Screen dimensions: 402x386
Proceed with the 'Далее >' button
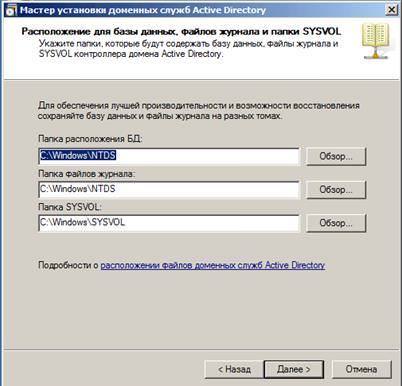294,369
